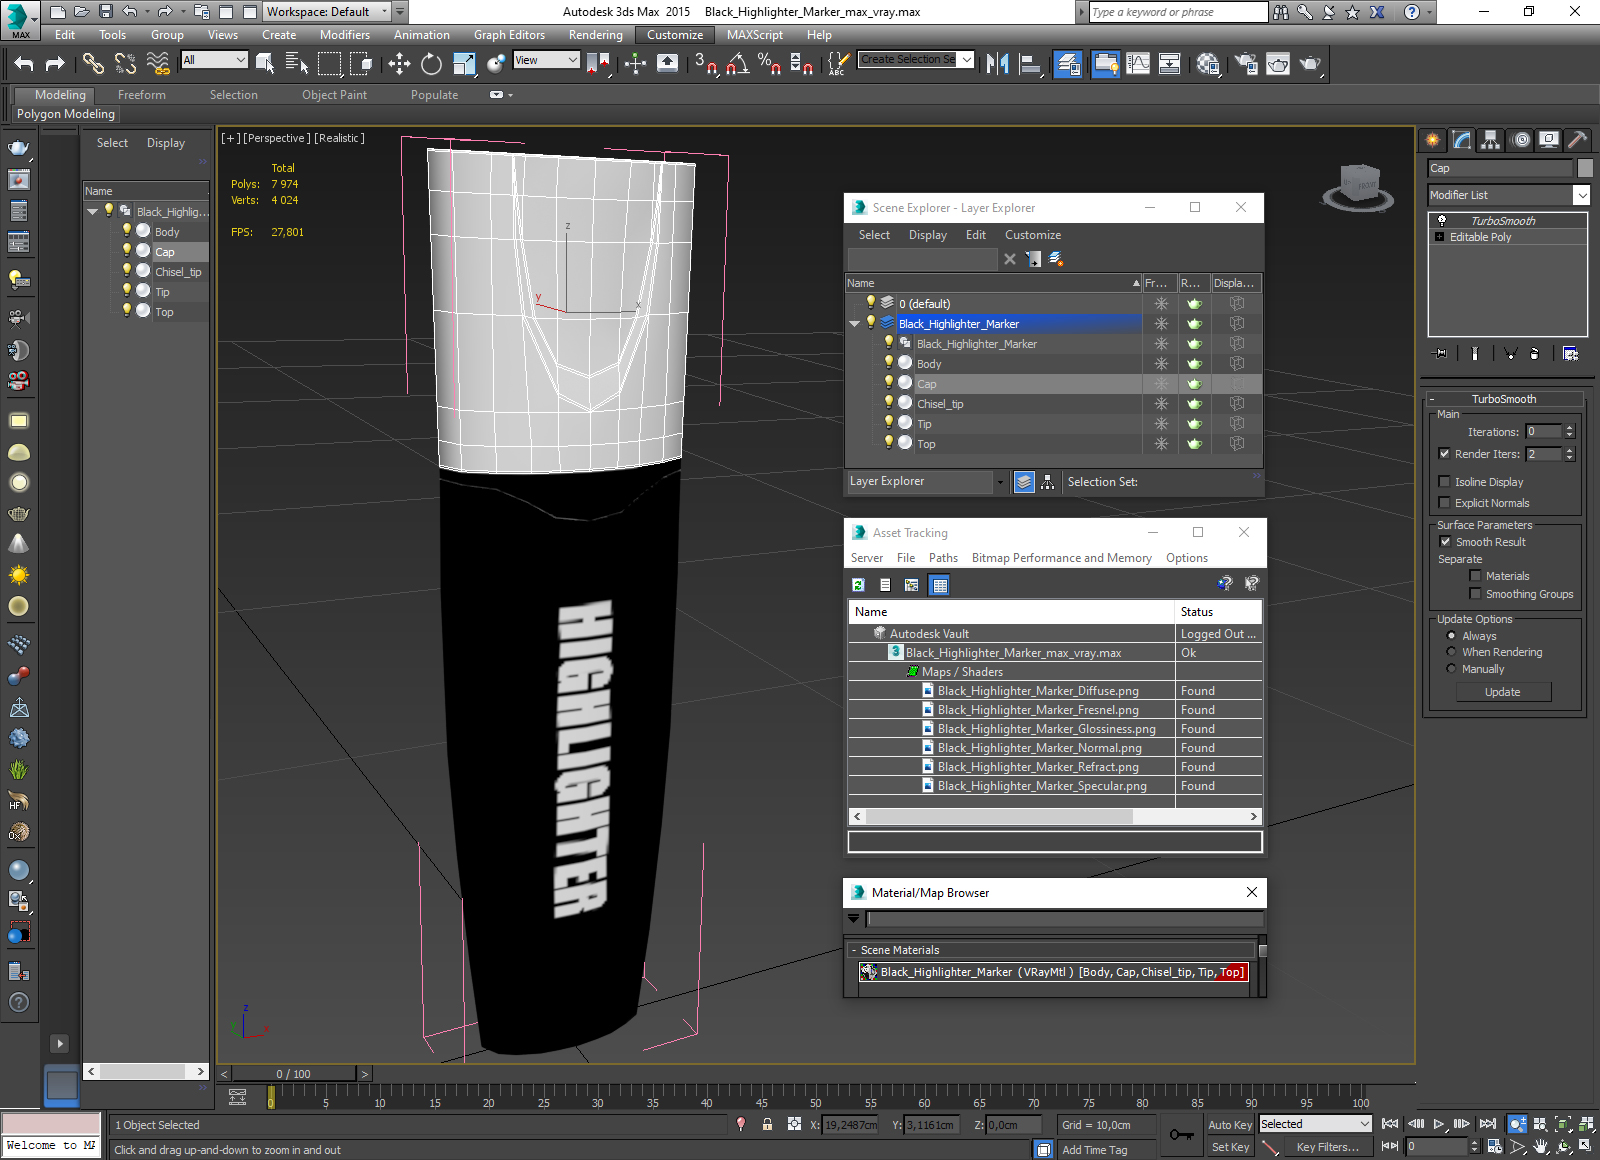Toggle the Angle Snap icon

[738, 64]
